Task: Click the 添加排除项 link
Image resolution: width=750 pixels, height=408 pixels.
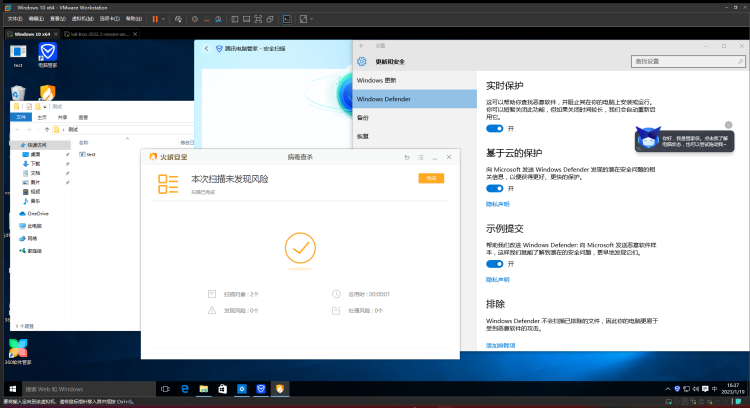Action: click(x=500, y=345)
